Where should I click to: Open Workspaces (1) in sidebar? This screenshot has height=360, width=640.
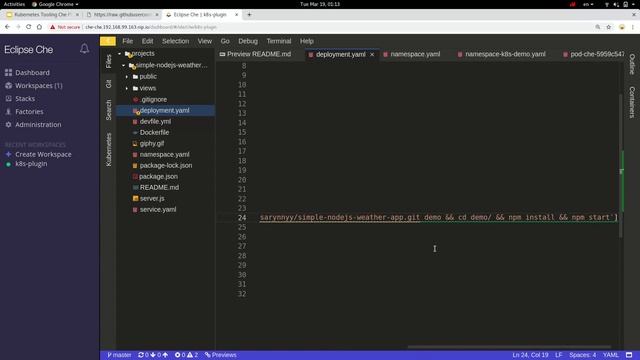pos(39,86)
